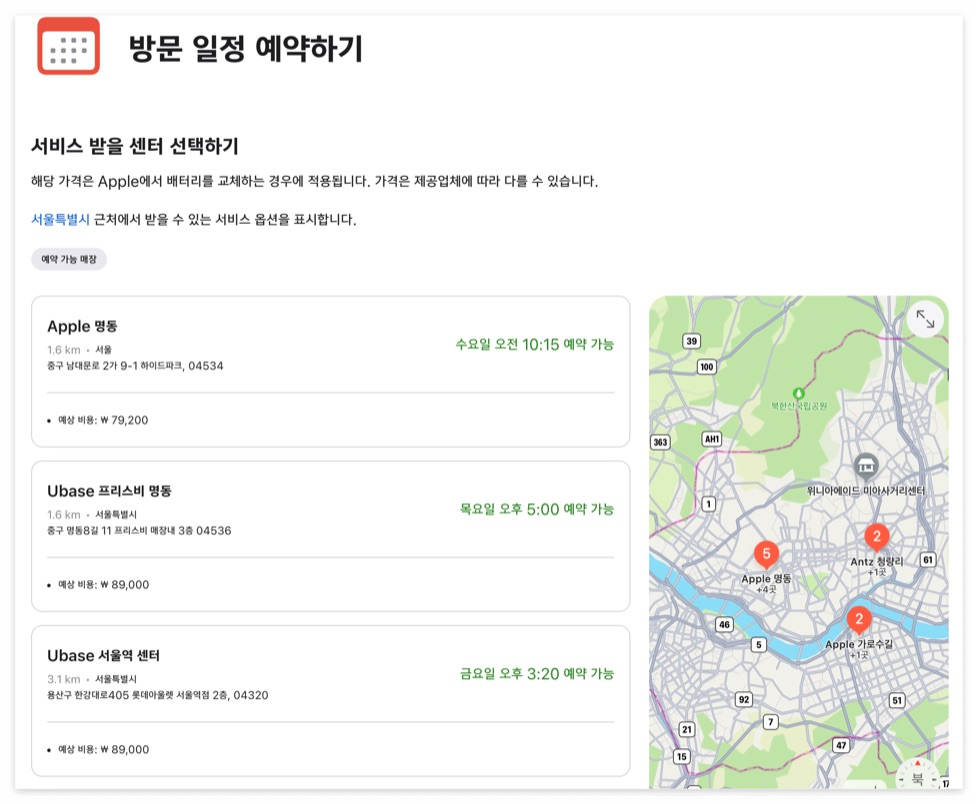Open the 서울특별시 location link
This screenshot has width=978, height=804.
click(61, 220)
